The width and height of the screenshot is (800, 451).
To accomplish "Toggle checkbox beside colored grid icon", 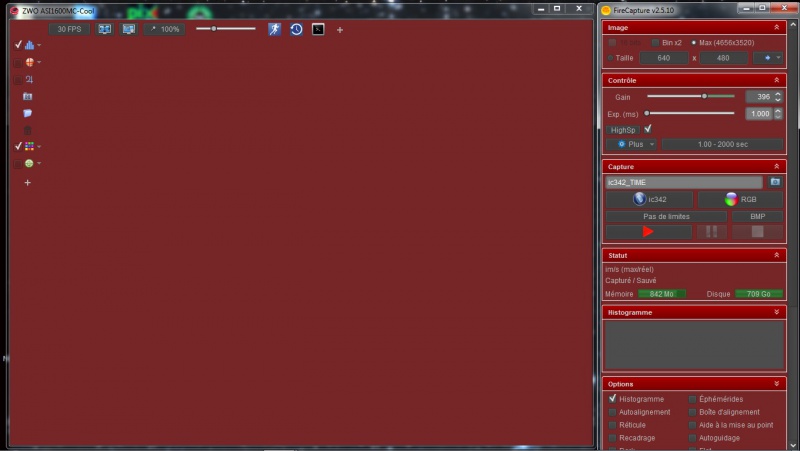I will [18, 146].
